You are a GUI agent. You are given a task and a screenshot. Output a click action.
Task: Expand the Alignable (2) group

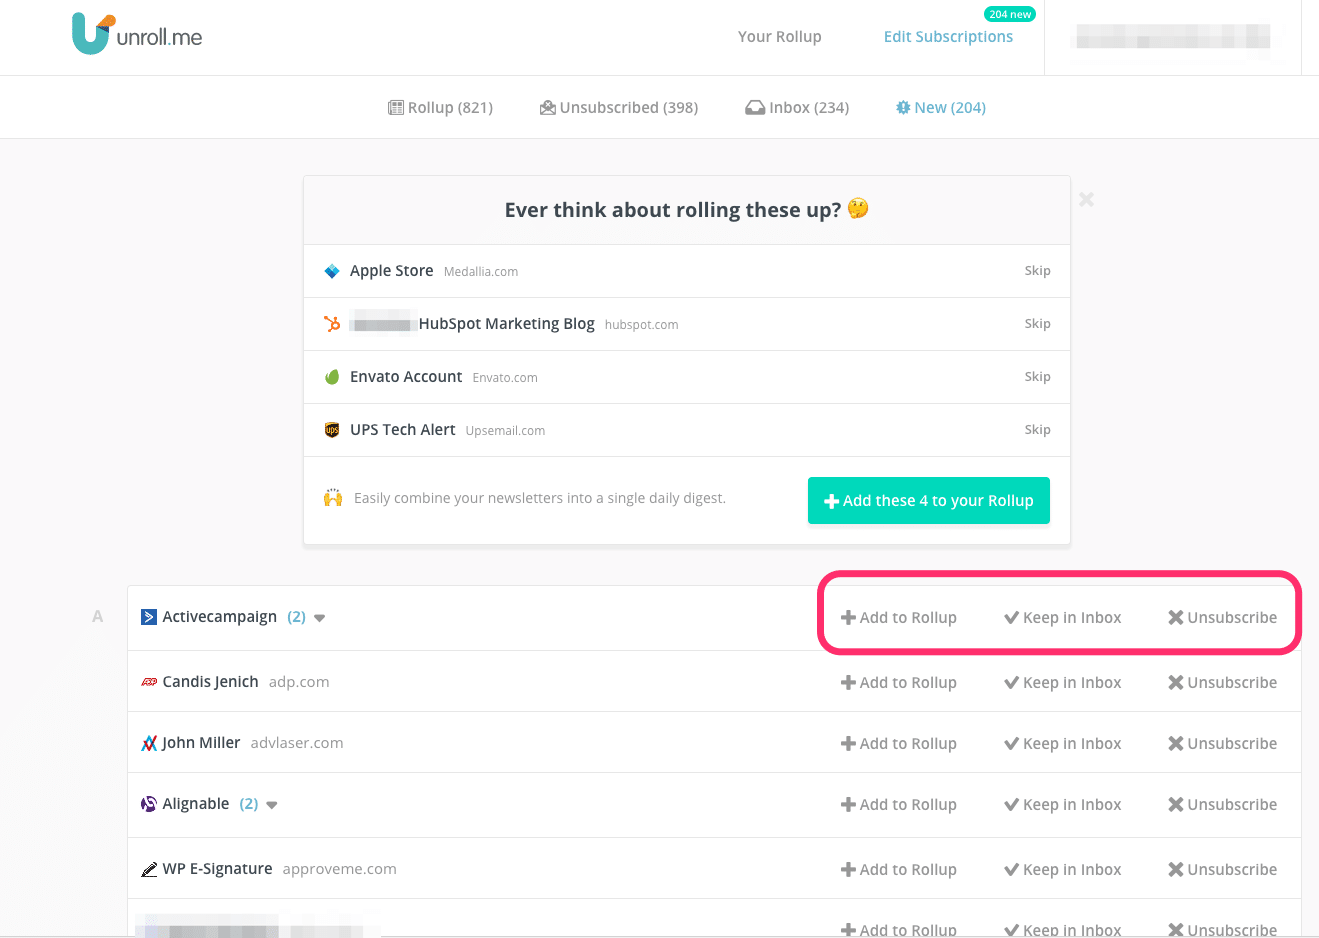pos(272,805)
